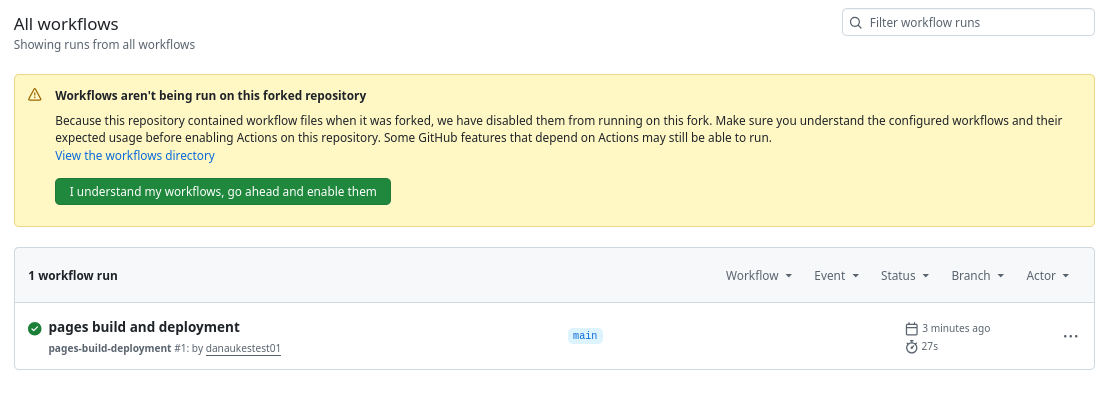Screen dimensions: 1107x394
Task: Click the danaukestest01 user link
Action: (x=244, y=348)
